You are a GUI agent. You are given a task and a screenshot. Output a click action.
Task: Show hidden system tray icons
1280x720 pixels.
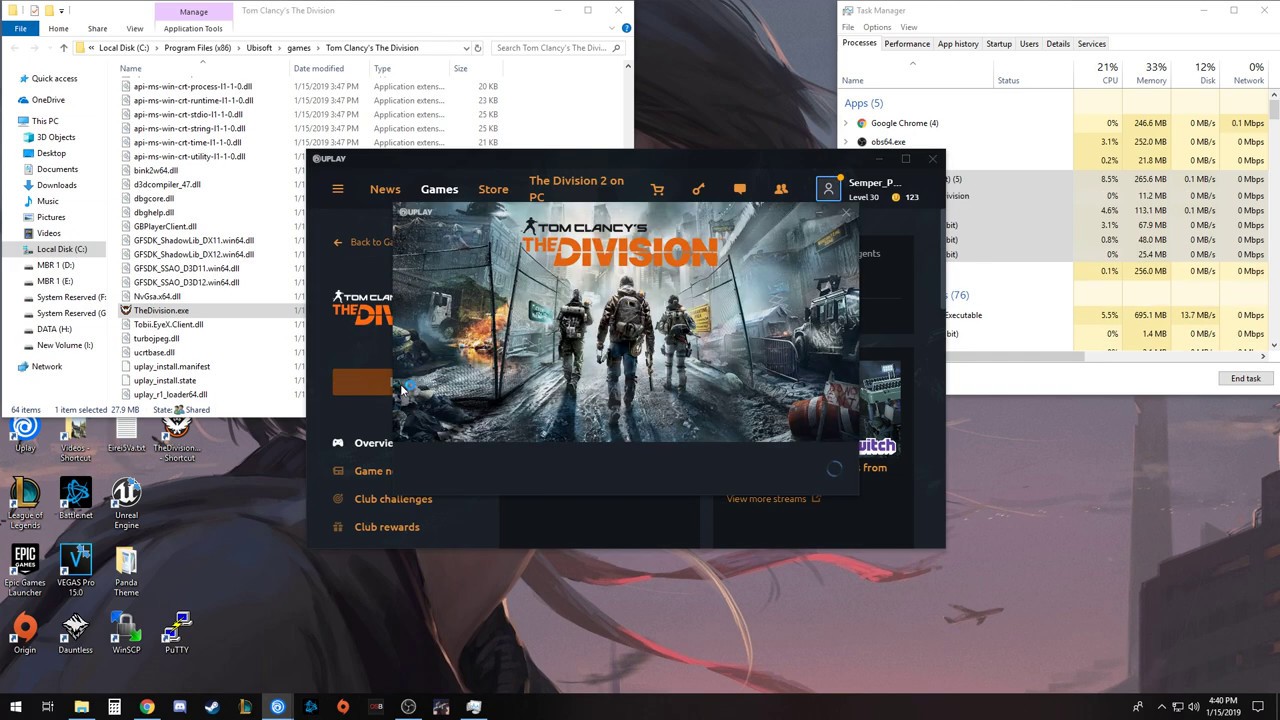pos(1161,707)
